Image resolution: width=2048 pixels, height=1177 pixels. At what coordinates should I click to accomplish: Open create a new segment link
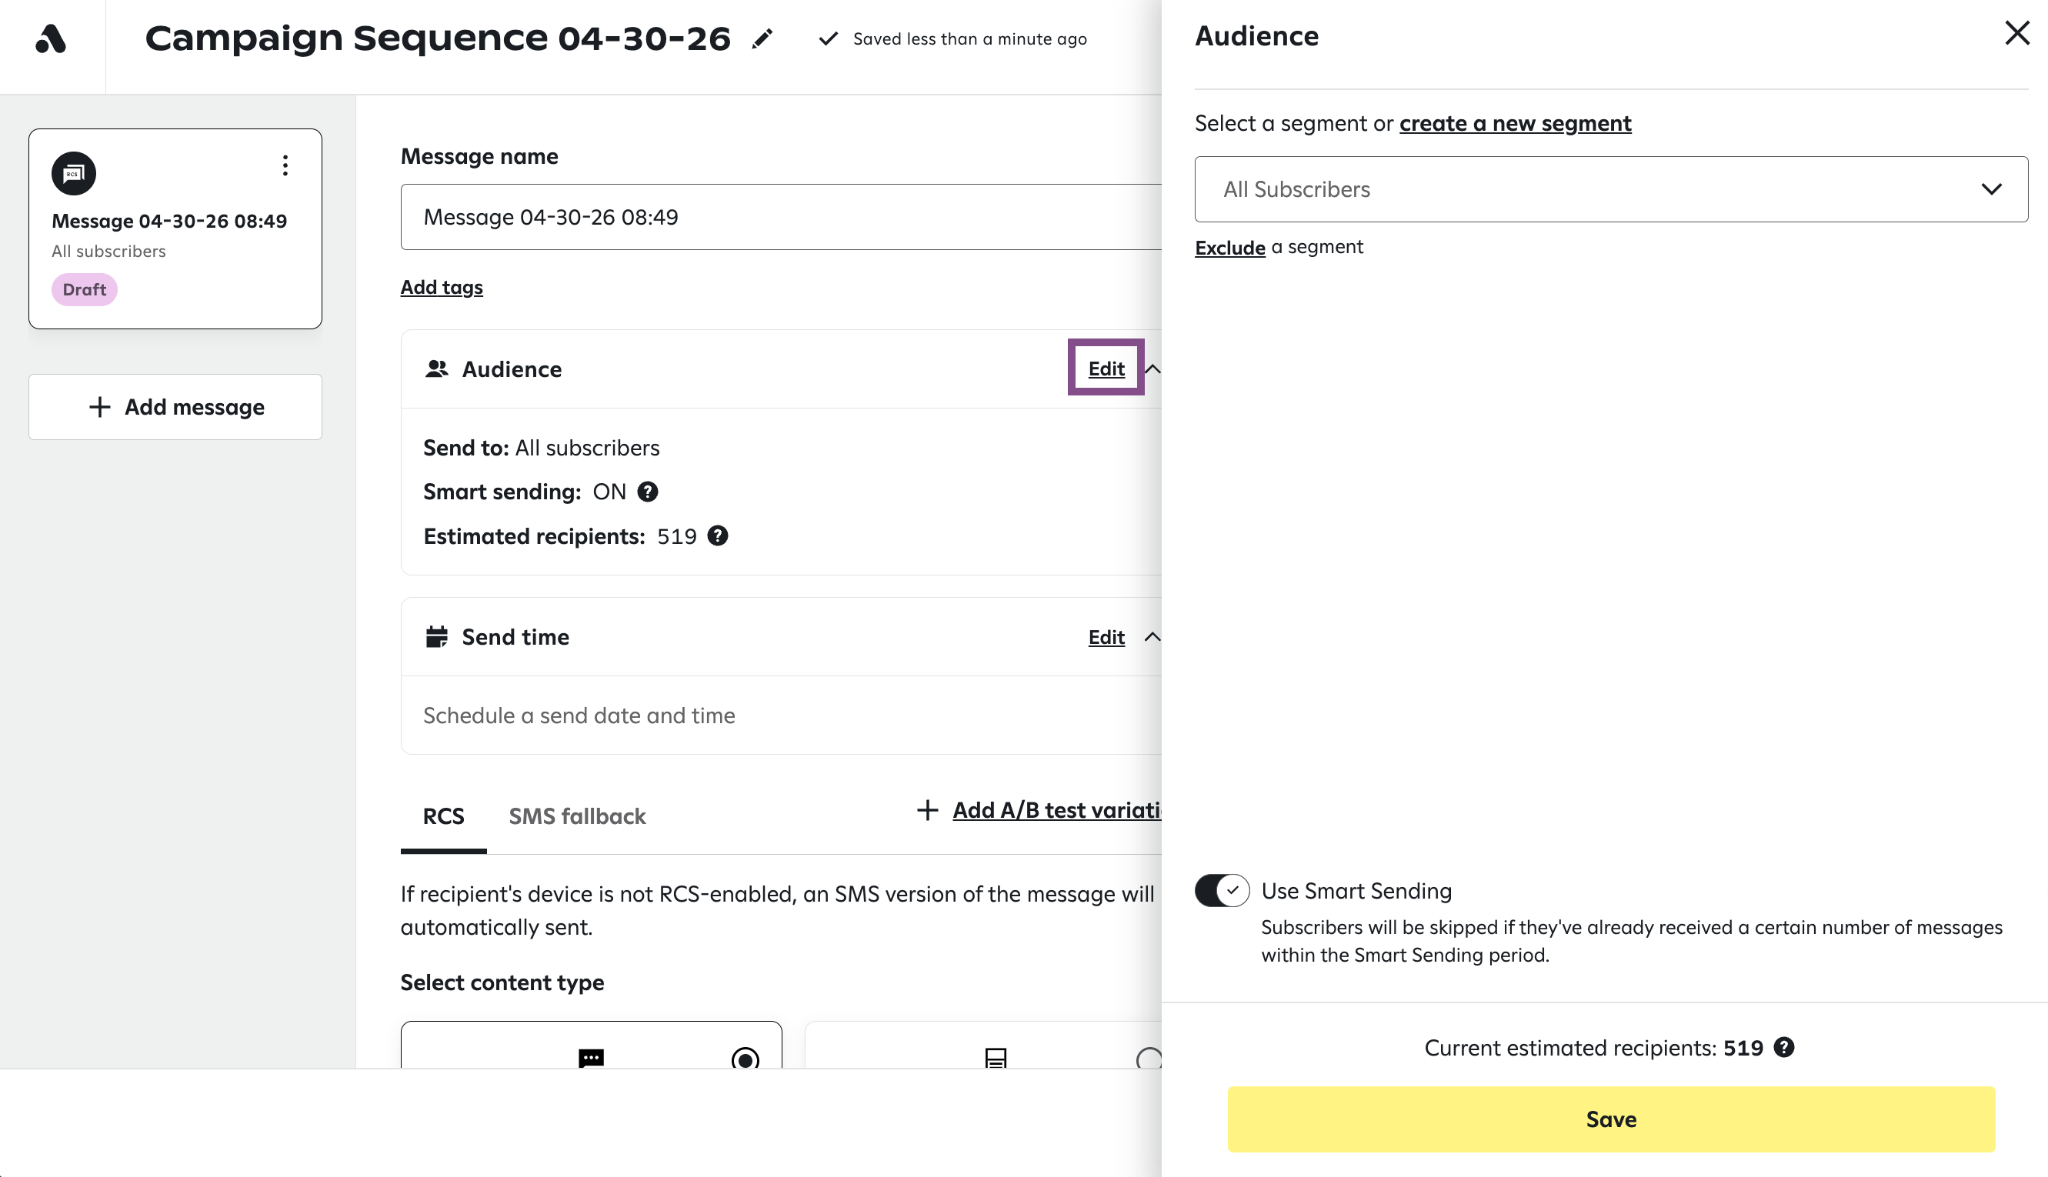click(1515, 123)
